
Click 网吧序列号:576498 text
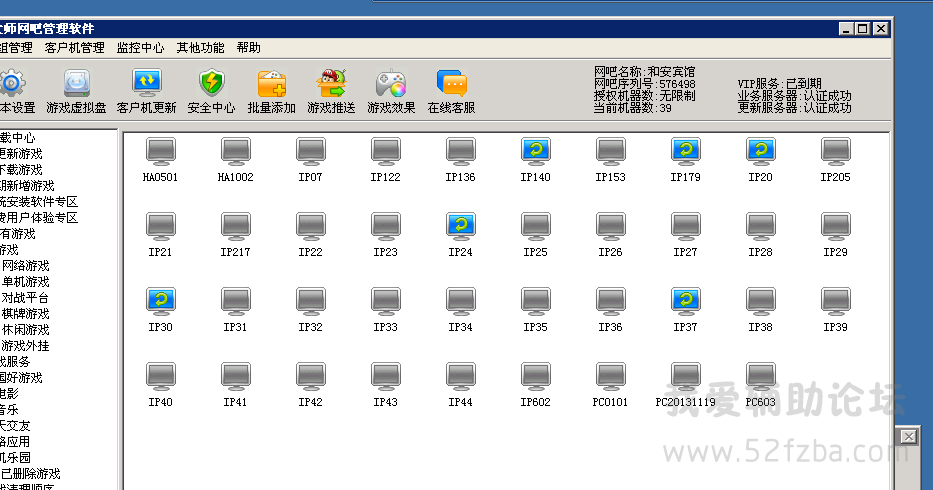pos(644,84)
